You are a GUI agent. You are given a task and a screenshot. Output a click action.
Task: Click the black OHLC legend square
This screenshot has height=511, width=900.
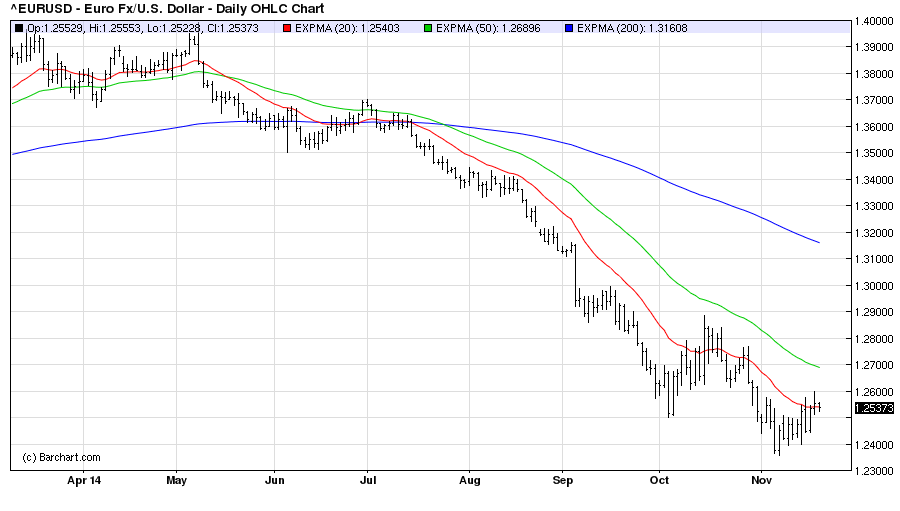click(20, 28)
